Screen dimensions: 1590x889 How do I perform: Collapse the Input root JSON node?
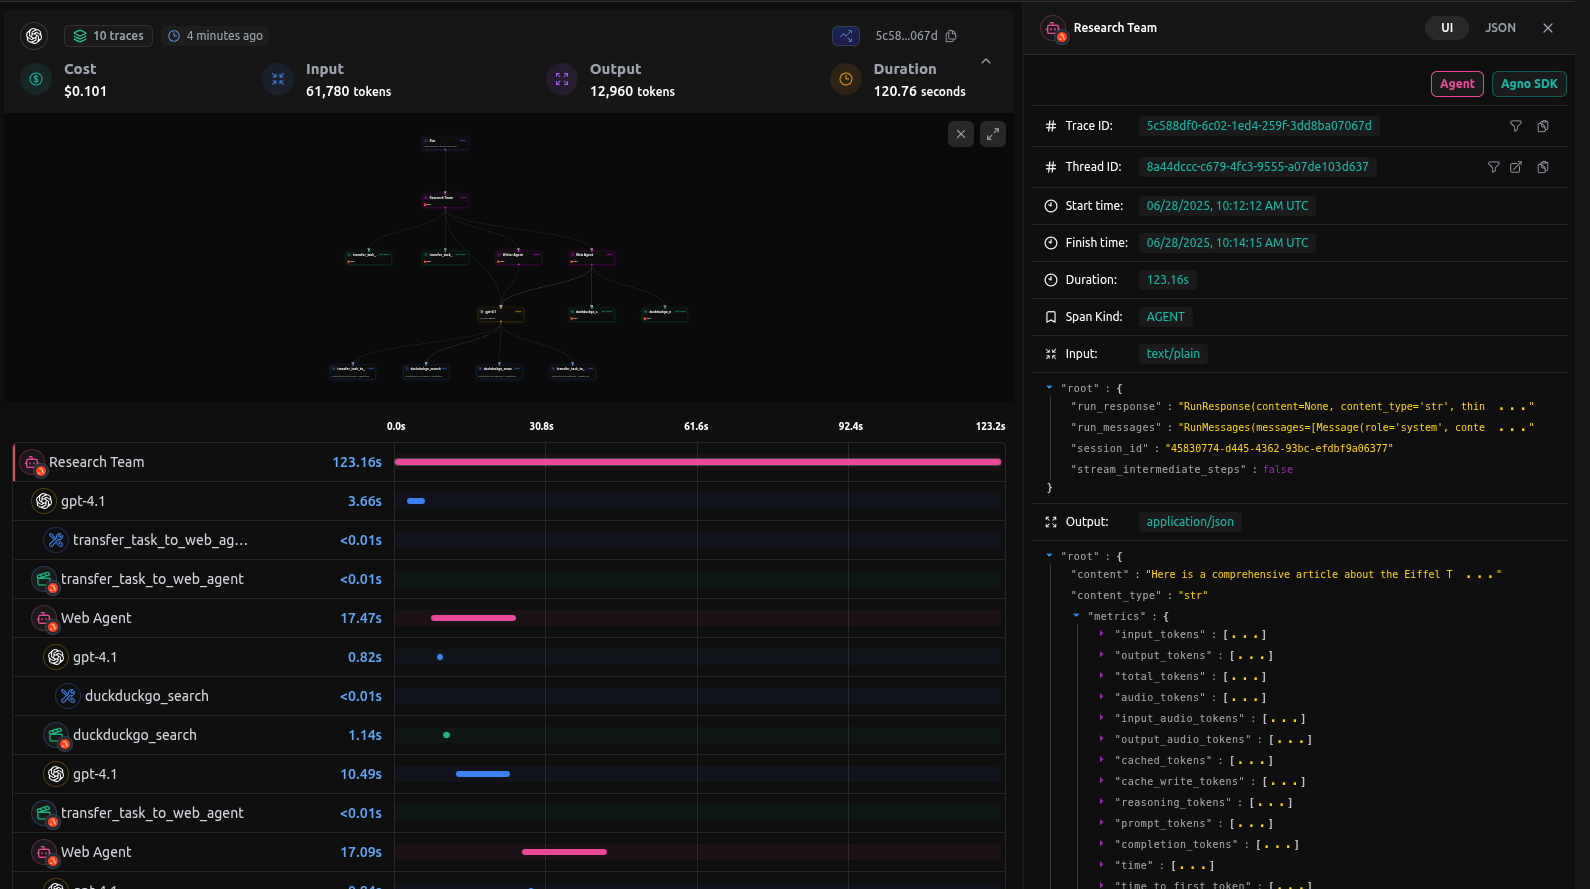pos(1049,388)
